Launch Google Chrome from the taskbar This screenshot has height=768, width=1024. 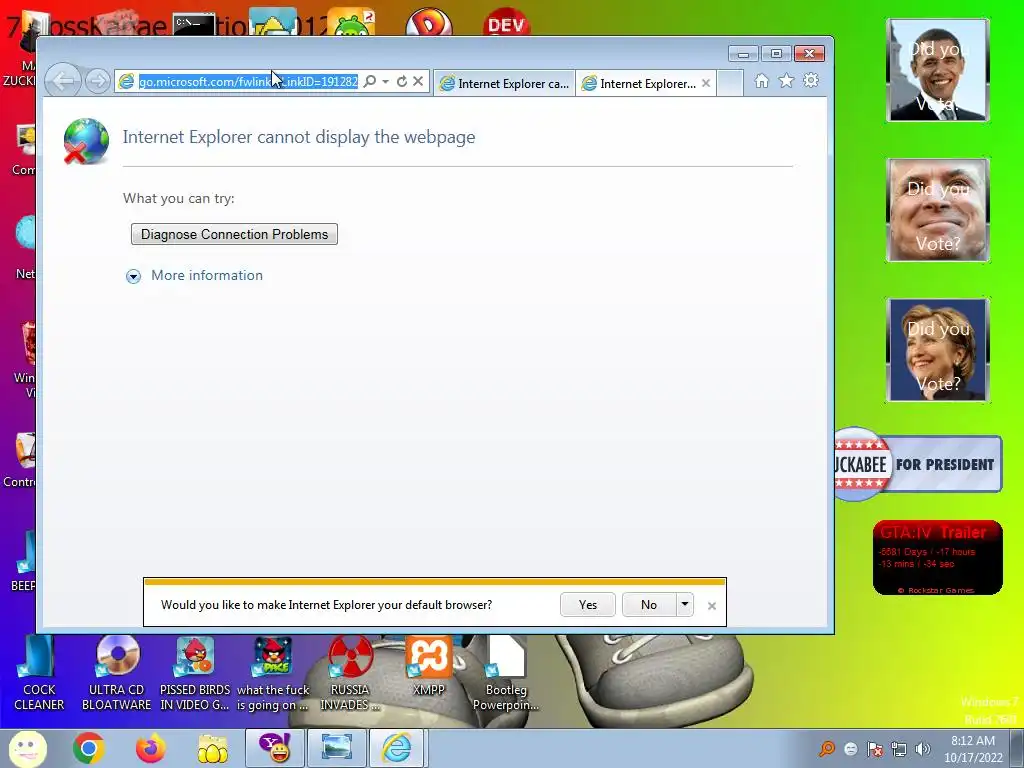89,748
